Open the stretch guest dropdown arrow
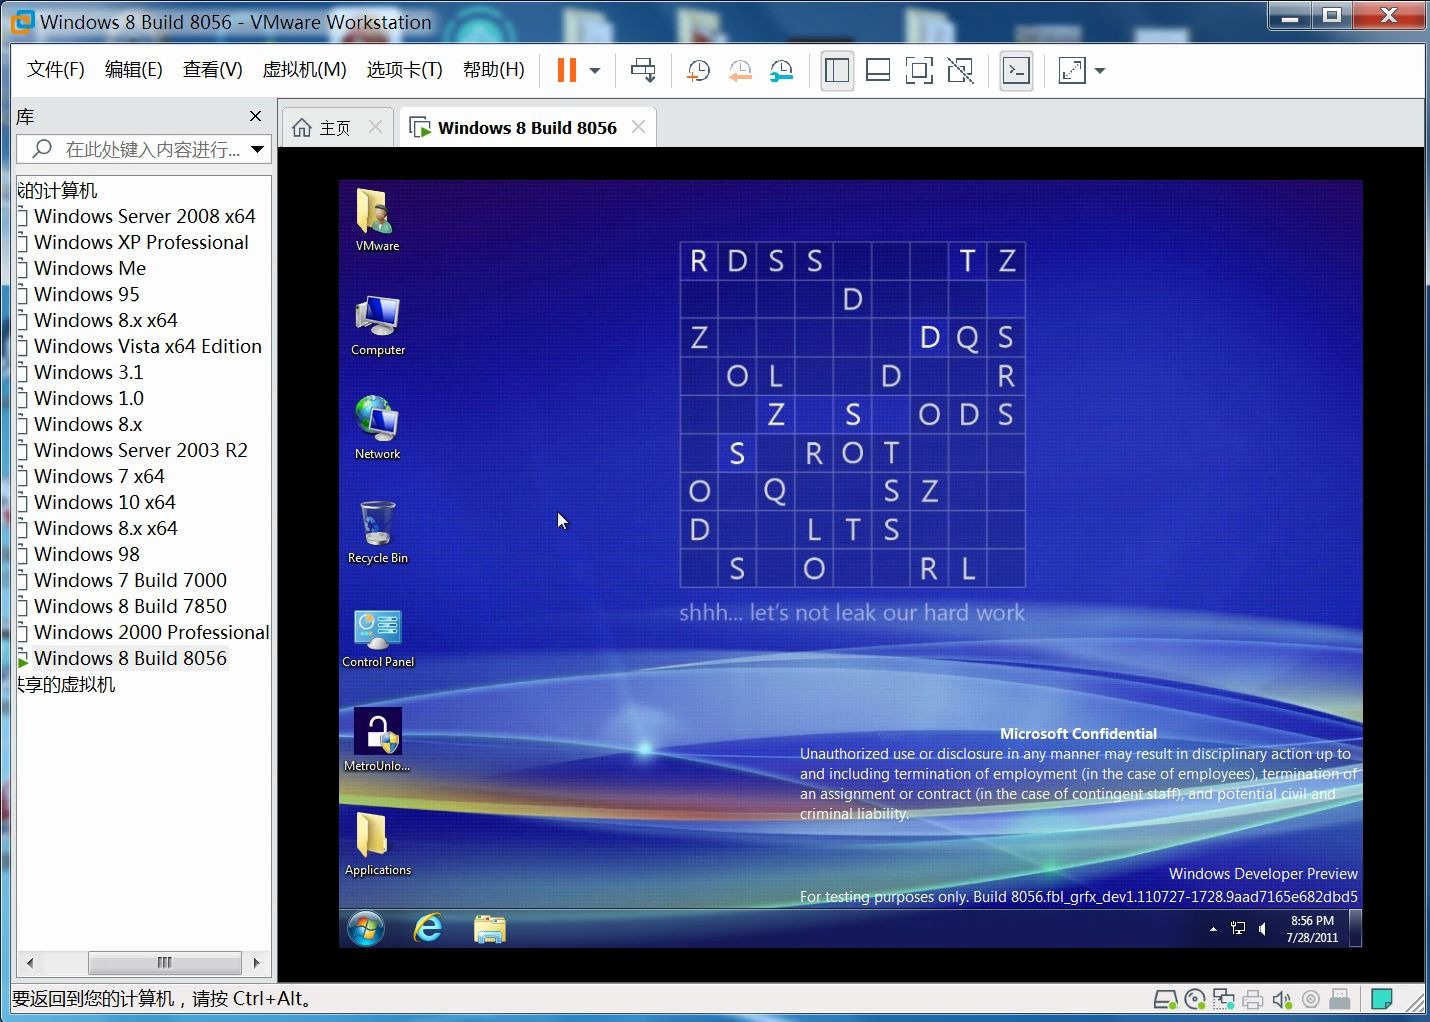Image resolution: width=1430 pixels, height=1022 pixels. click(1100, 70)
